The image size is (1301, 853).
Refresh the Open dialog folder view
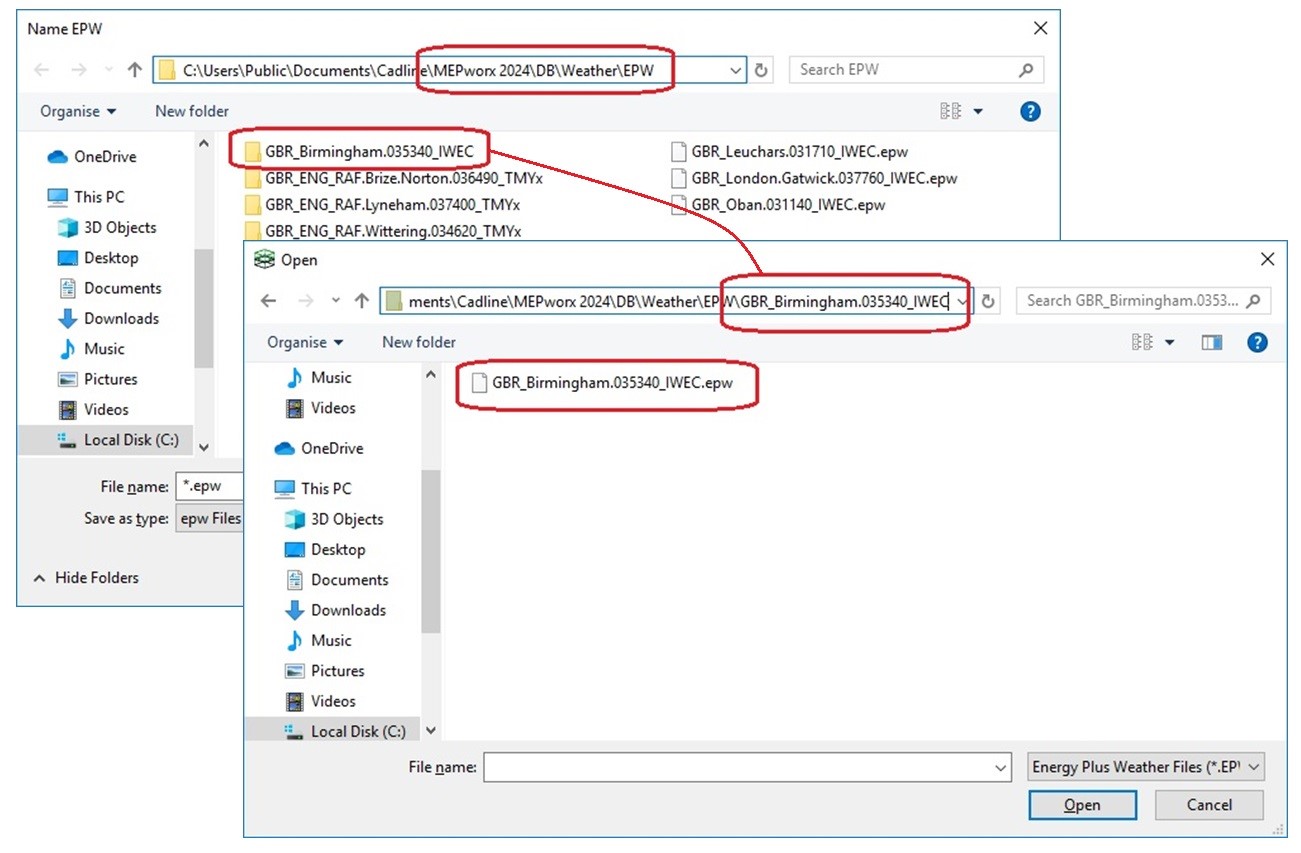click(x=989, y=301)
